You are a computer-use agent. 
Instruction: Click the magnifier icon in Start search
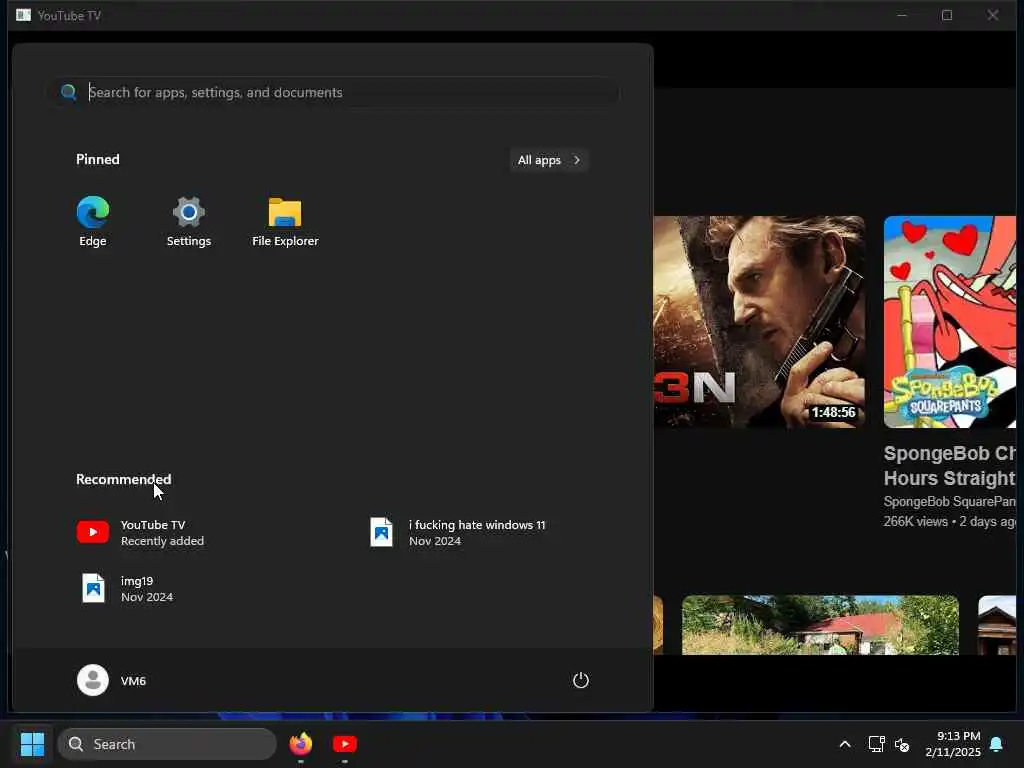[x=69, y=92]
